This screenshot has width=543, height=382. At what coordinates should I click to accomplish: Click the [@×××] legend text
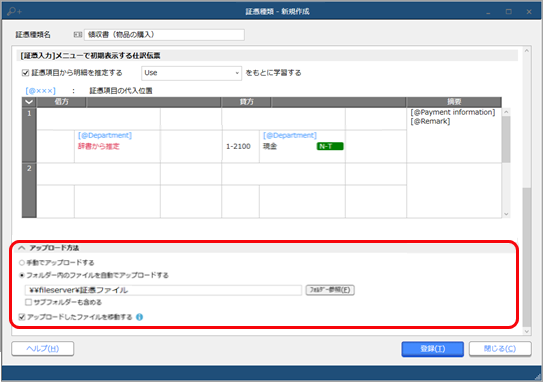[40, 91]
